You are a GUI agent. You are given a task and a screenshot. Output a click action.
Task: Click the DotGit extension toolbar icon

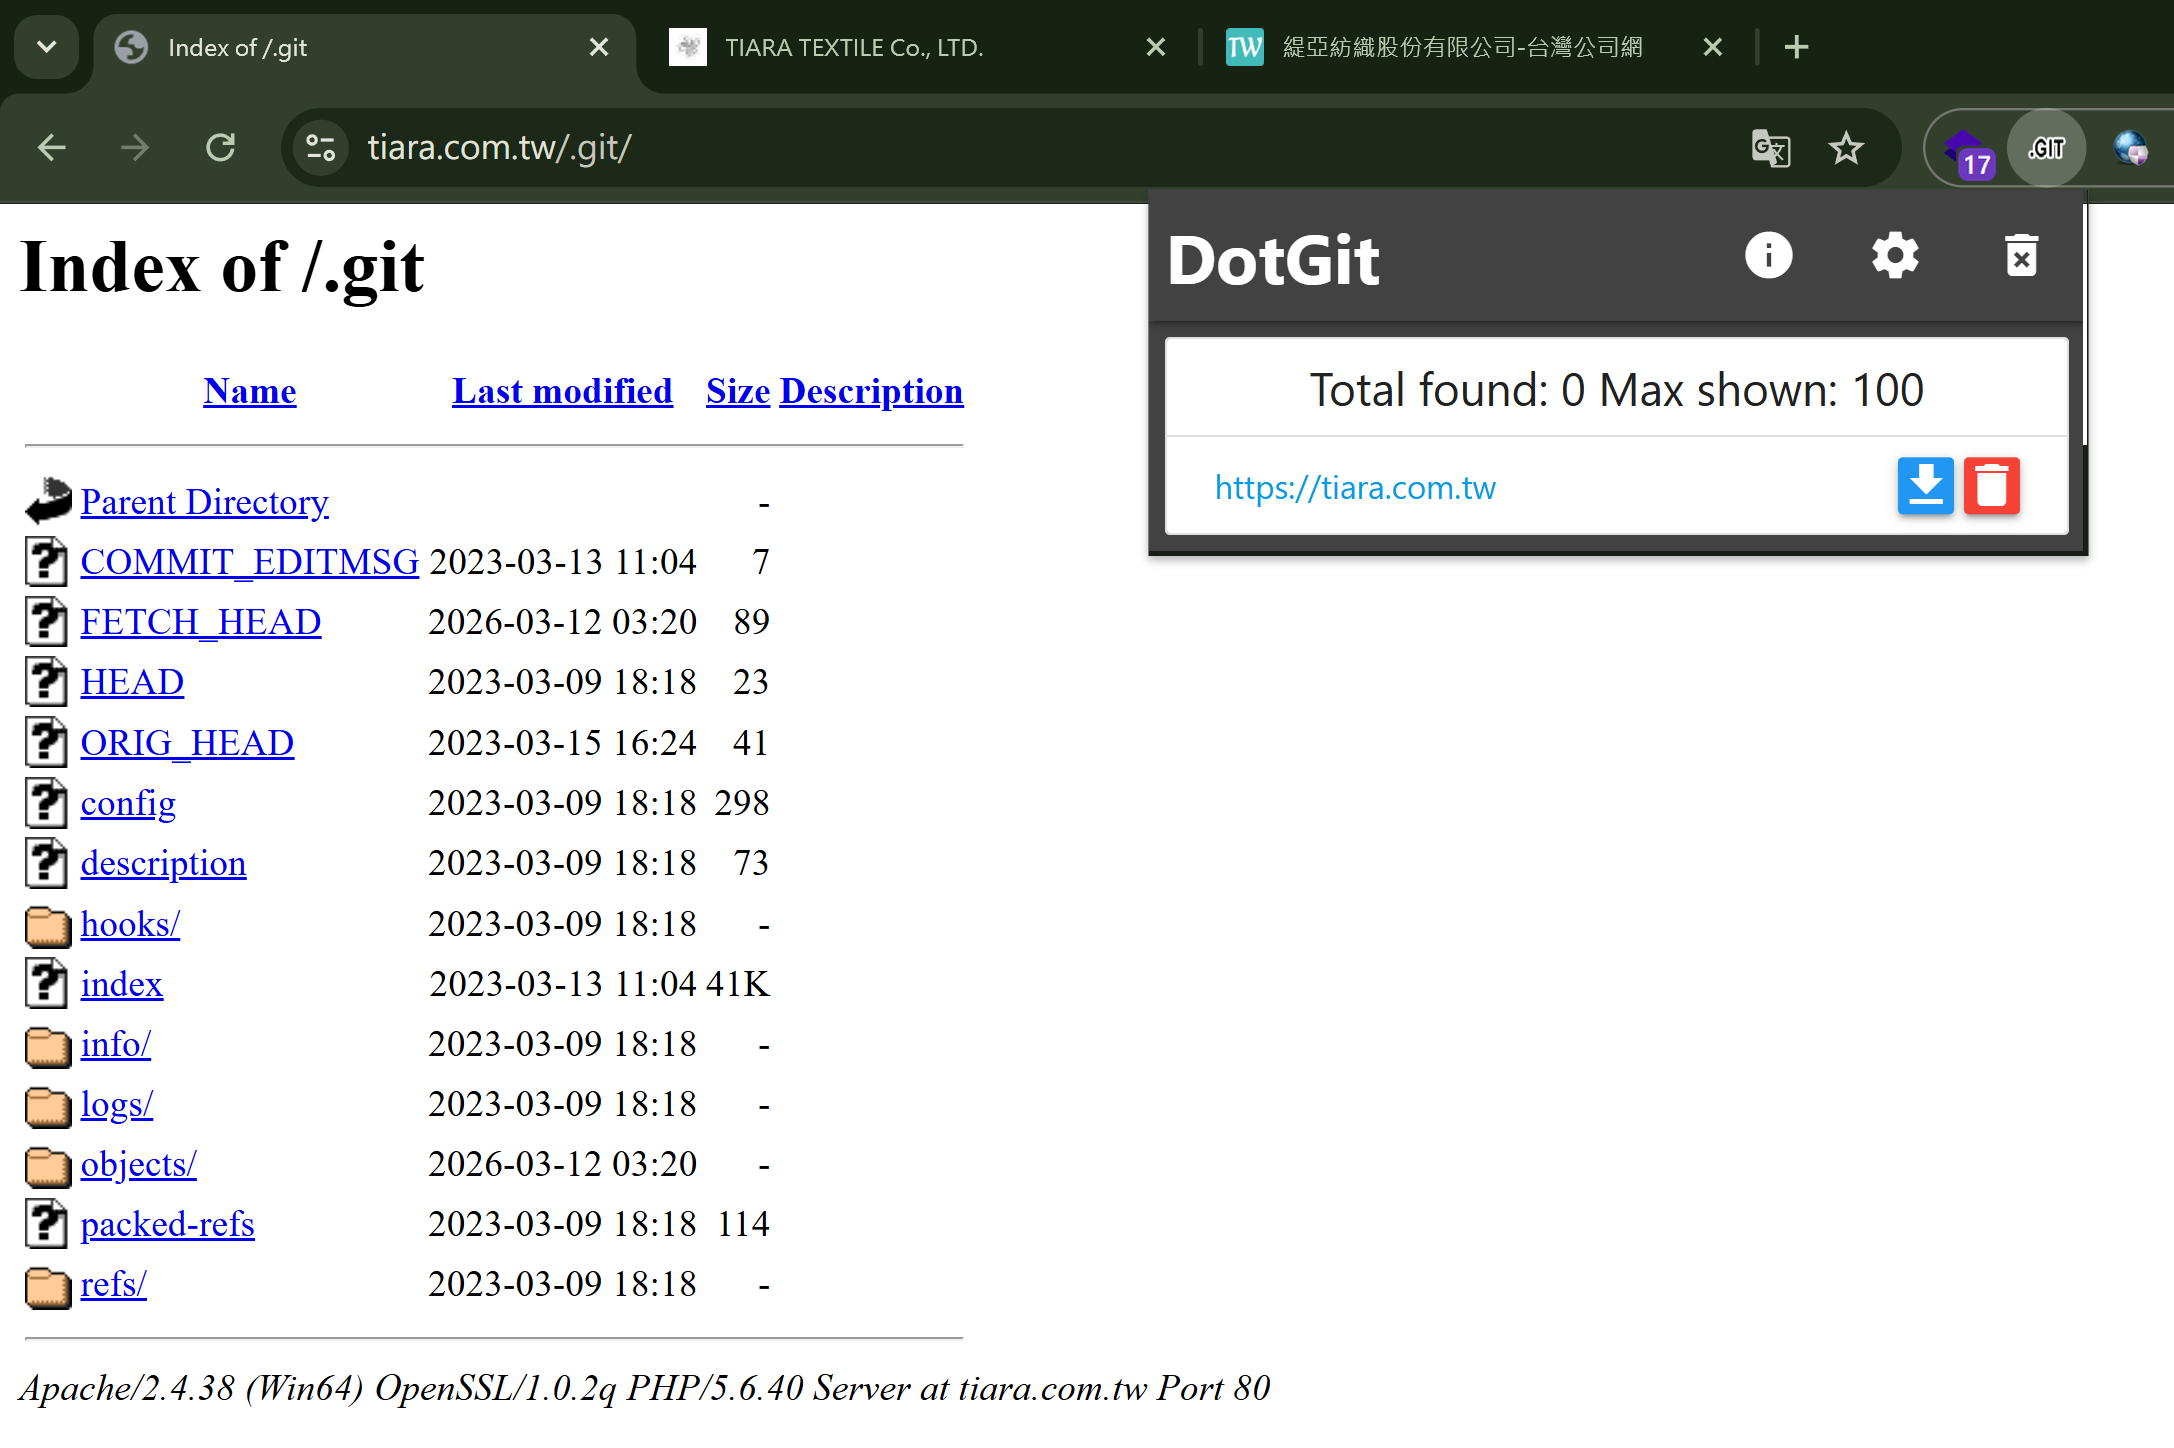point(2046,148)
